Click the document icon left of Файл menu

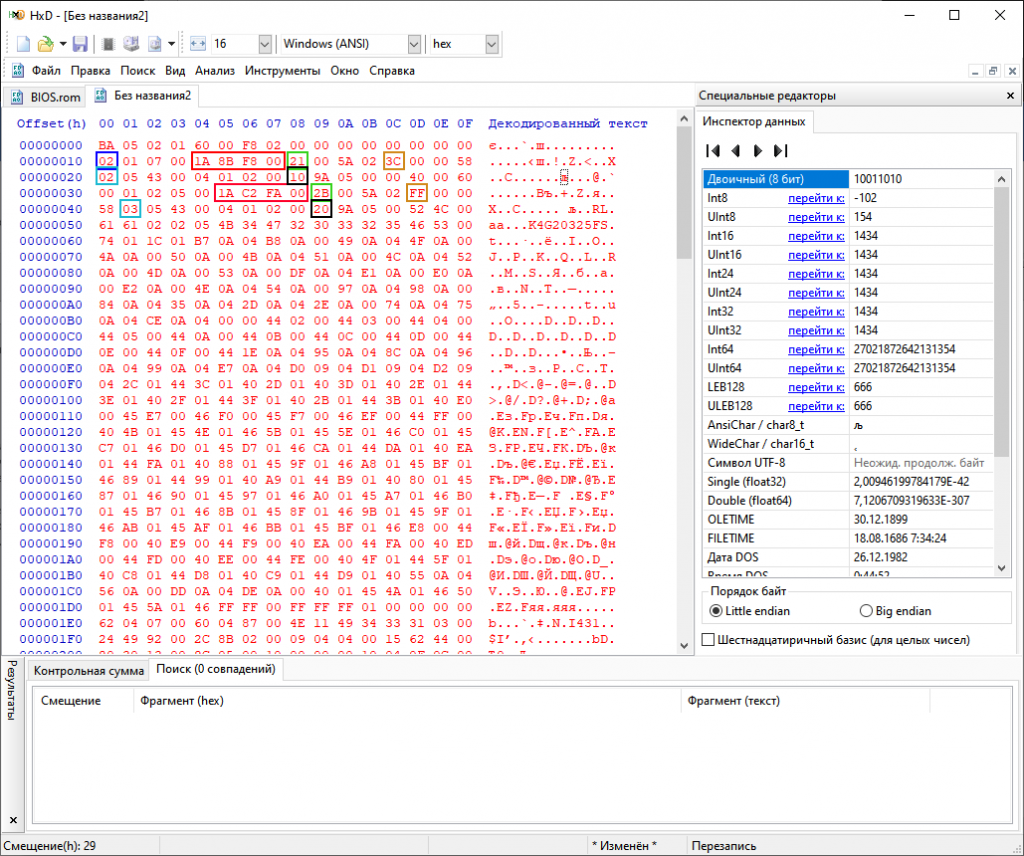tap(18, 71)
